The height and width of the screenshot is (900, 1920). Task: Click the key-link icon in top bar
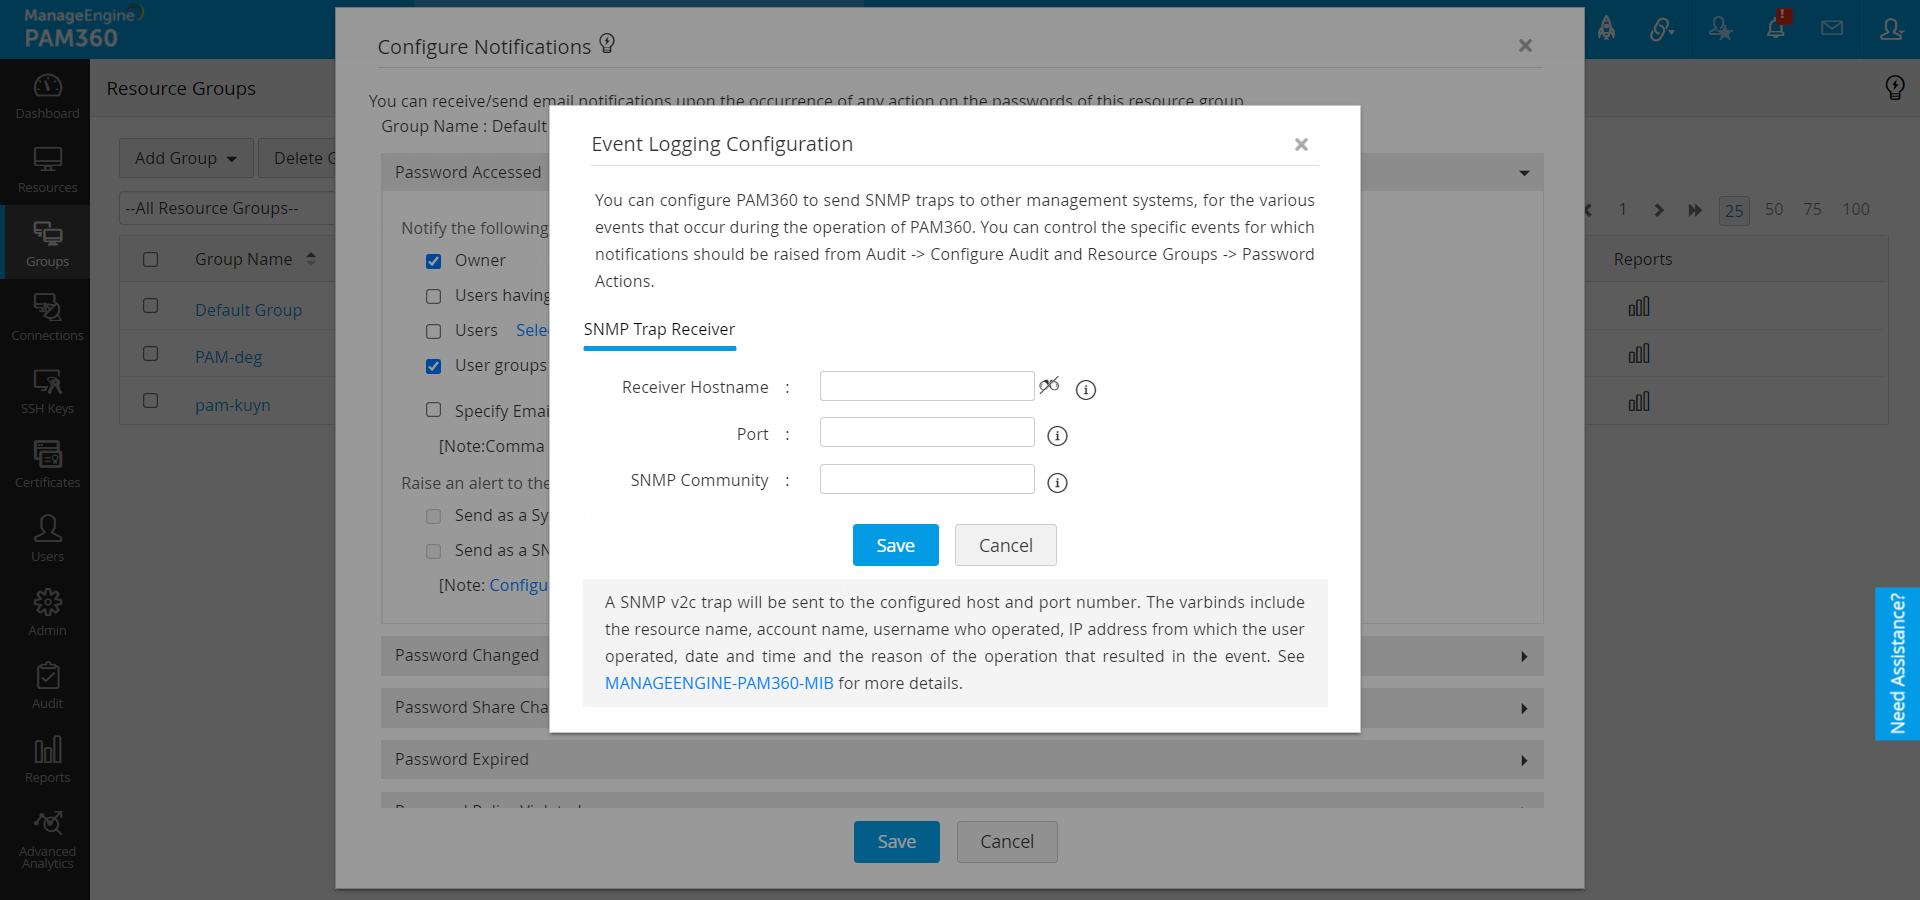[1662, 28]
